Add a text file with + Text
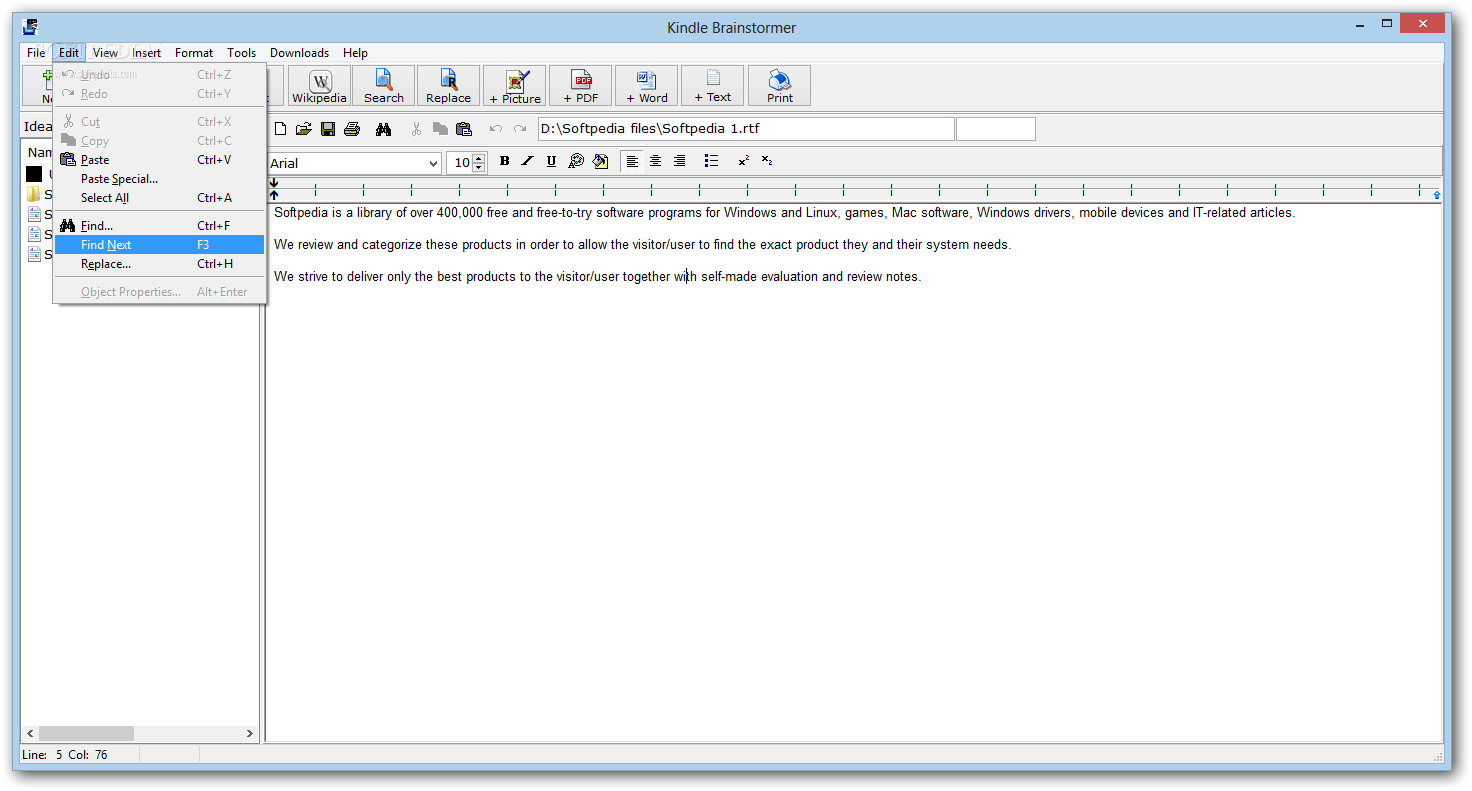This screenshot has width=1472, height=791. (x=712, y=86)
